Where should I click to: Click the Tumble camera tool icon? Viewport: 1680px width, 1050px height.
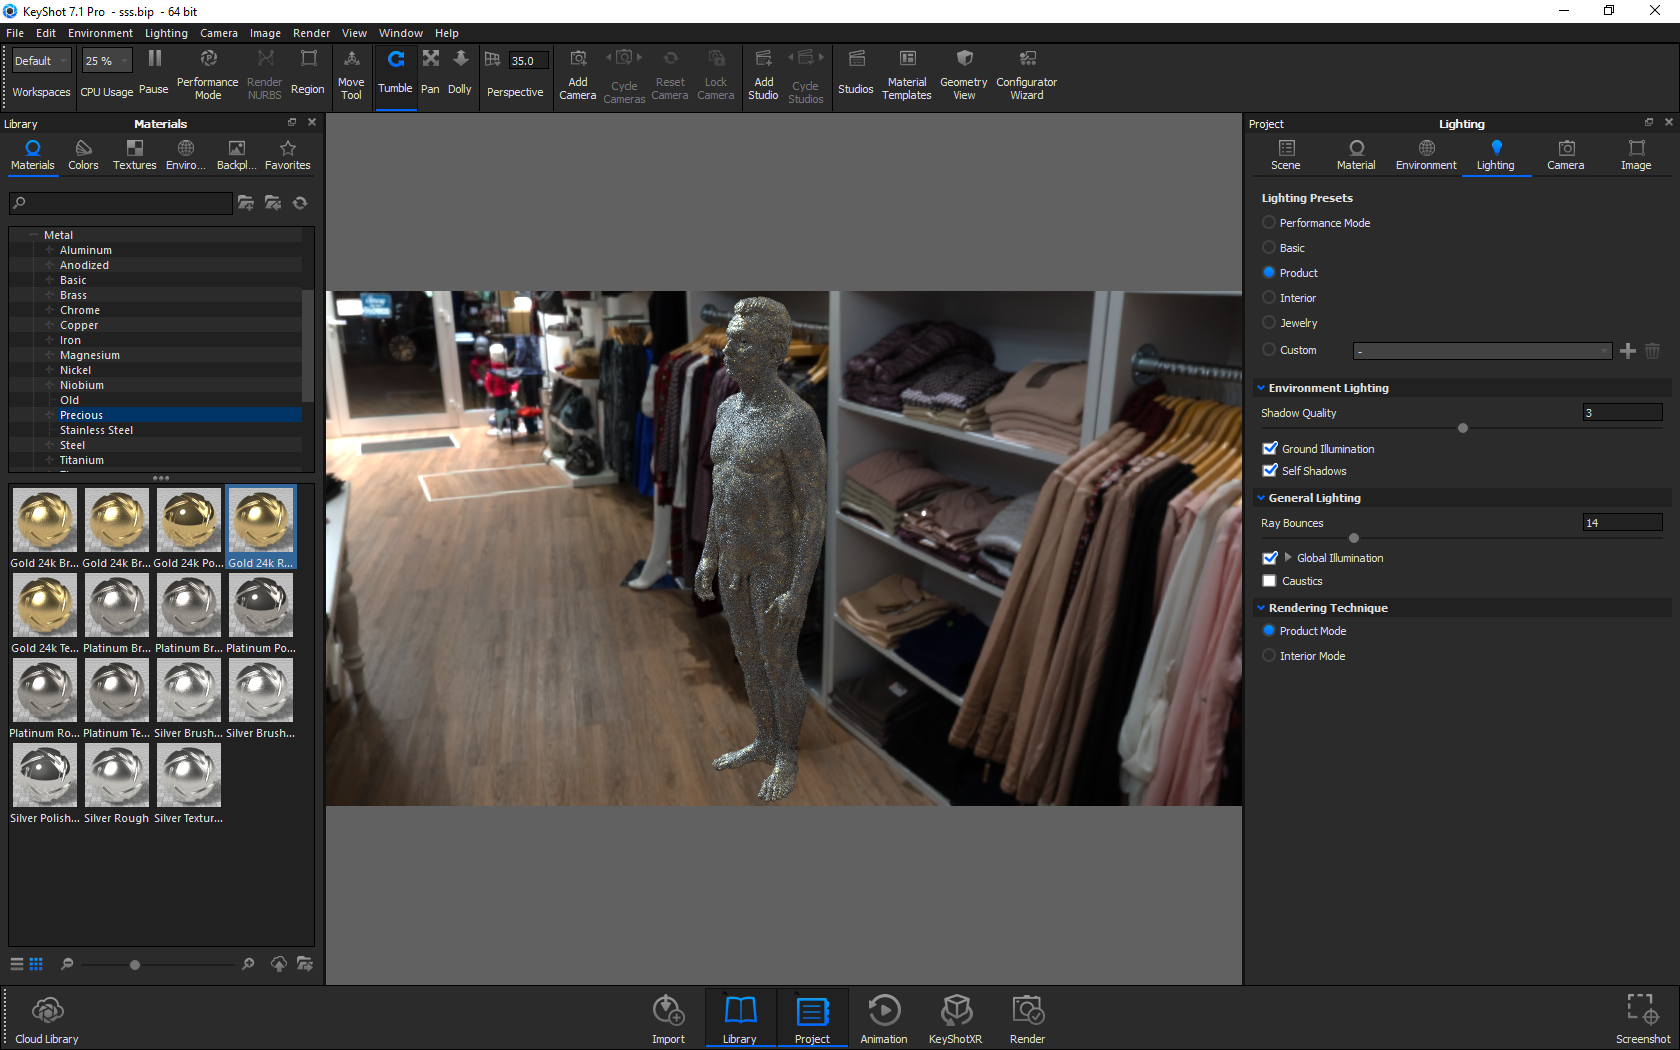[x=395, y=60]
